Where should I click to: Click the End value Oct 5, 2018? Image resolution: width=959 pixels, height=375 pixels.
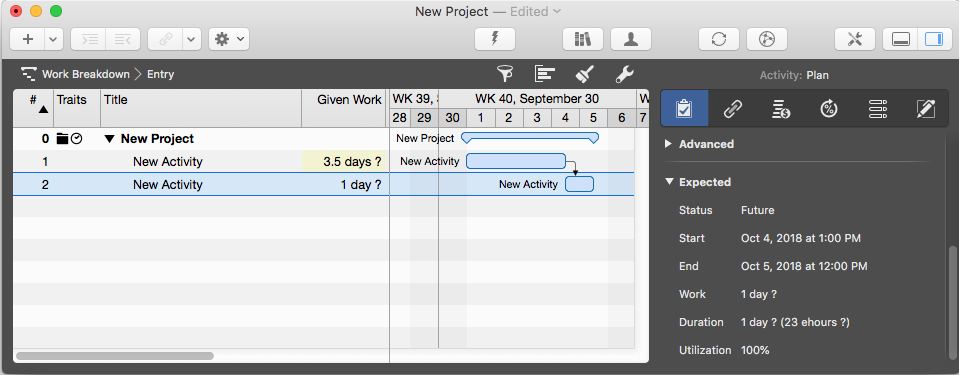tap(804, 267)
